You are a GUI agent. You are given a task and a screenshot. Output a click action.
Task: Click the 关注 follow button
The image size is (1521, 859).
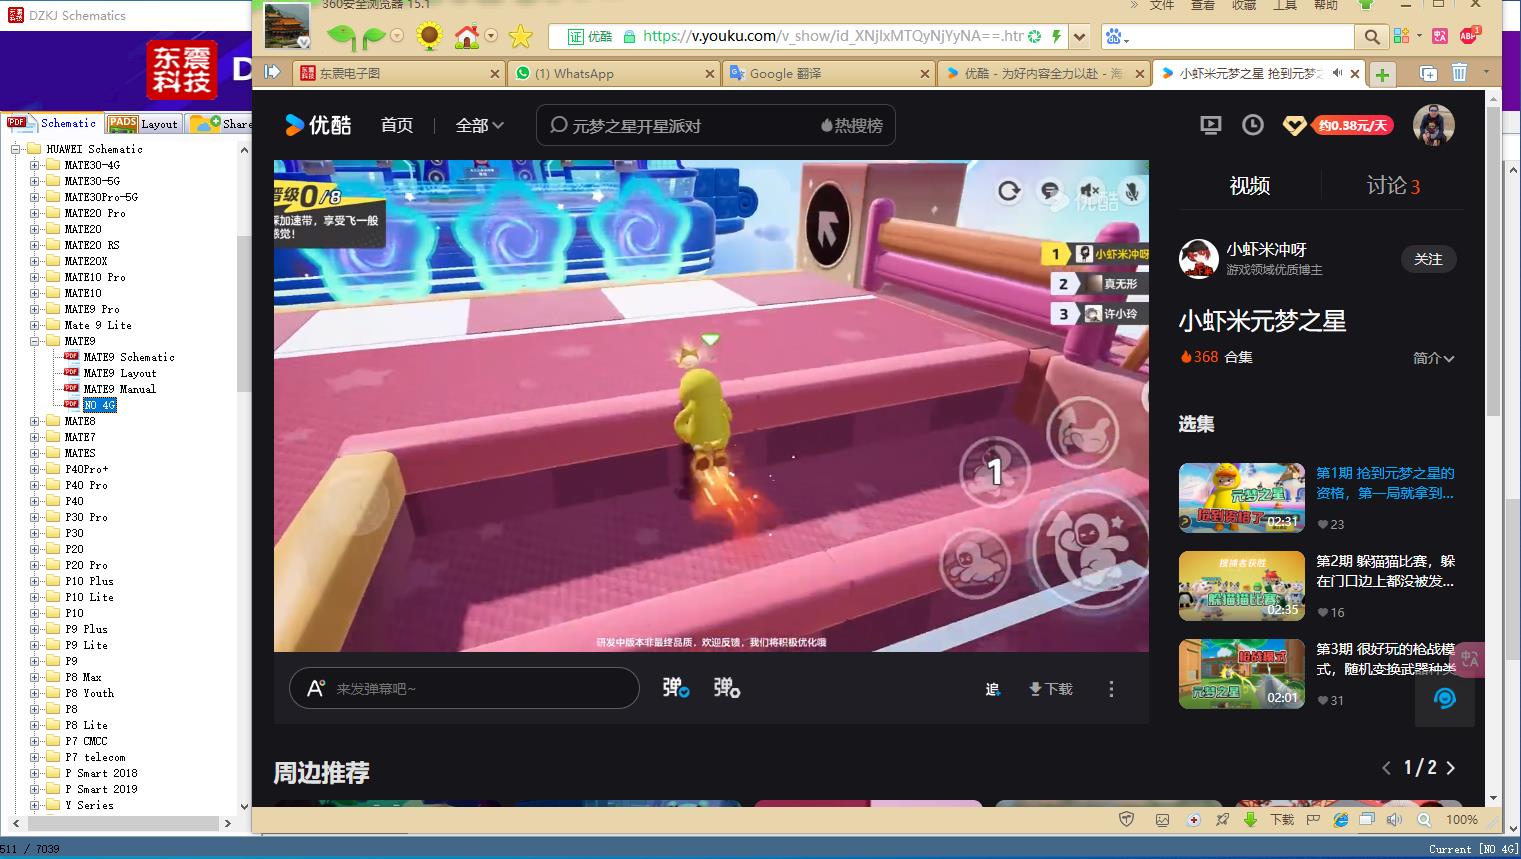tap(1428, 259)
